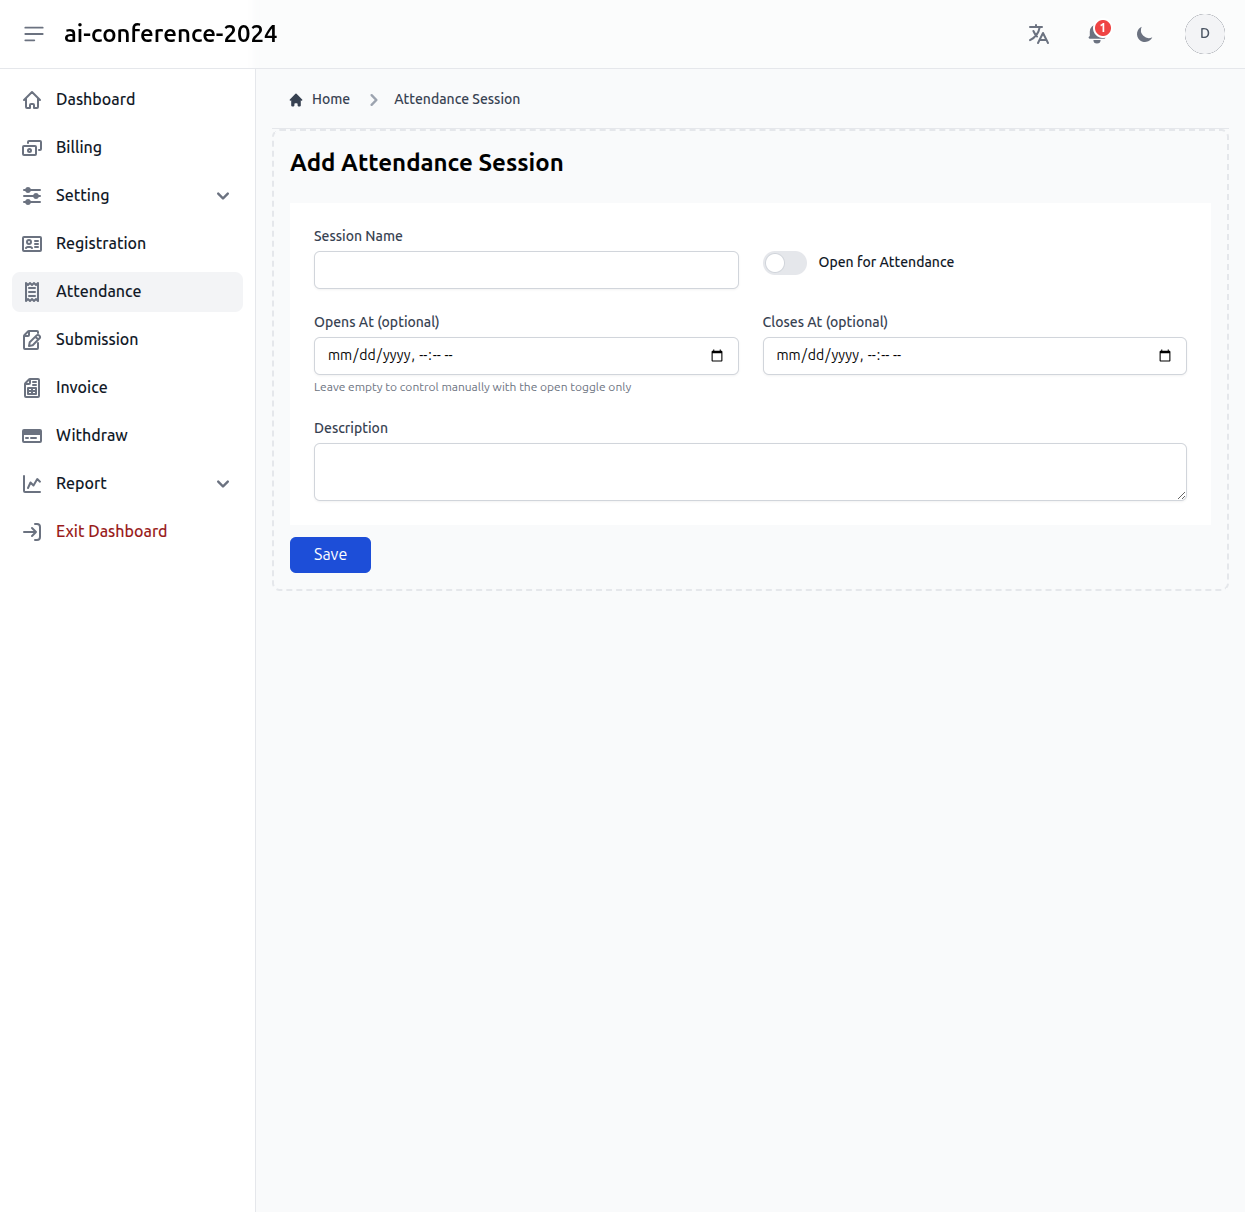The height and width of the screenshot is (1212, 1245).
Task: Click the Description resize handle
Action: (1181, 495)
